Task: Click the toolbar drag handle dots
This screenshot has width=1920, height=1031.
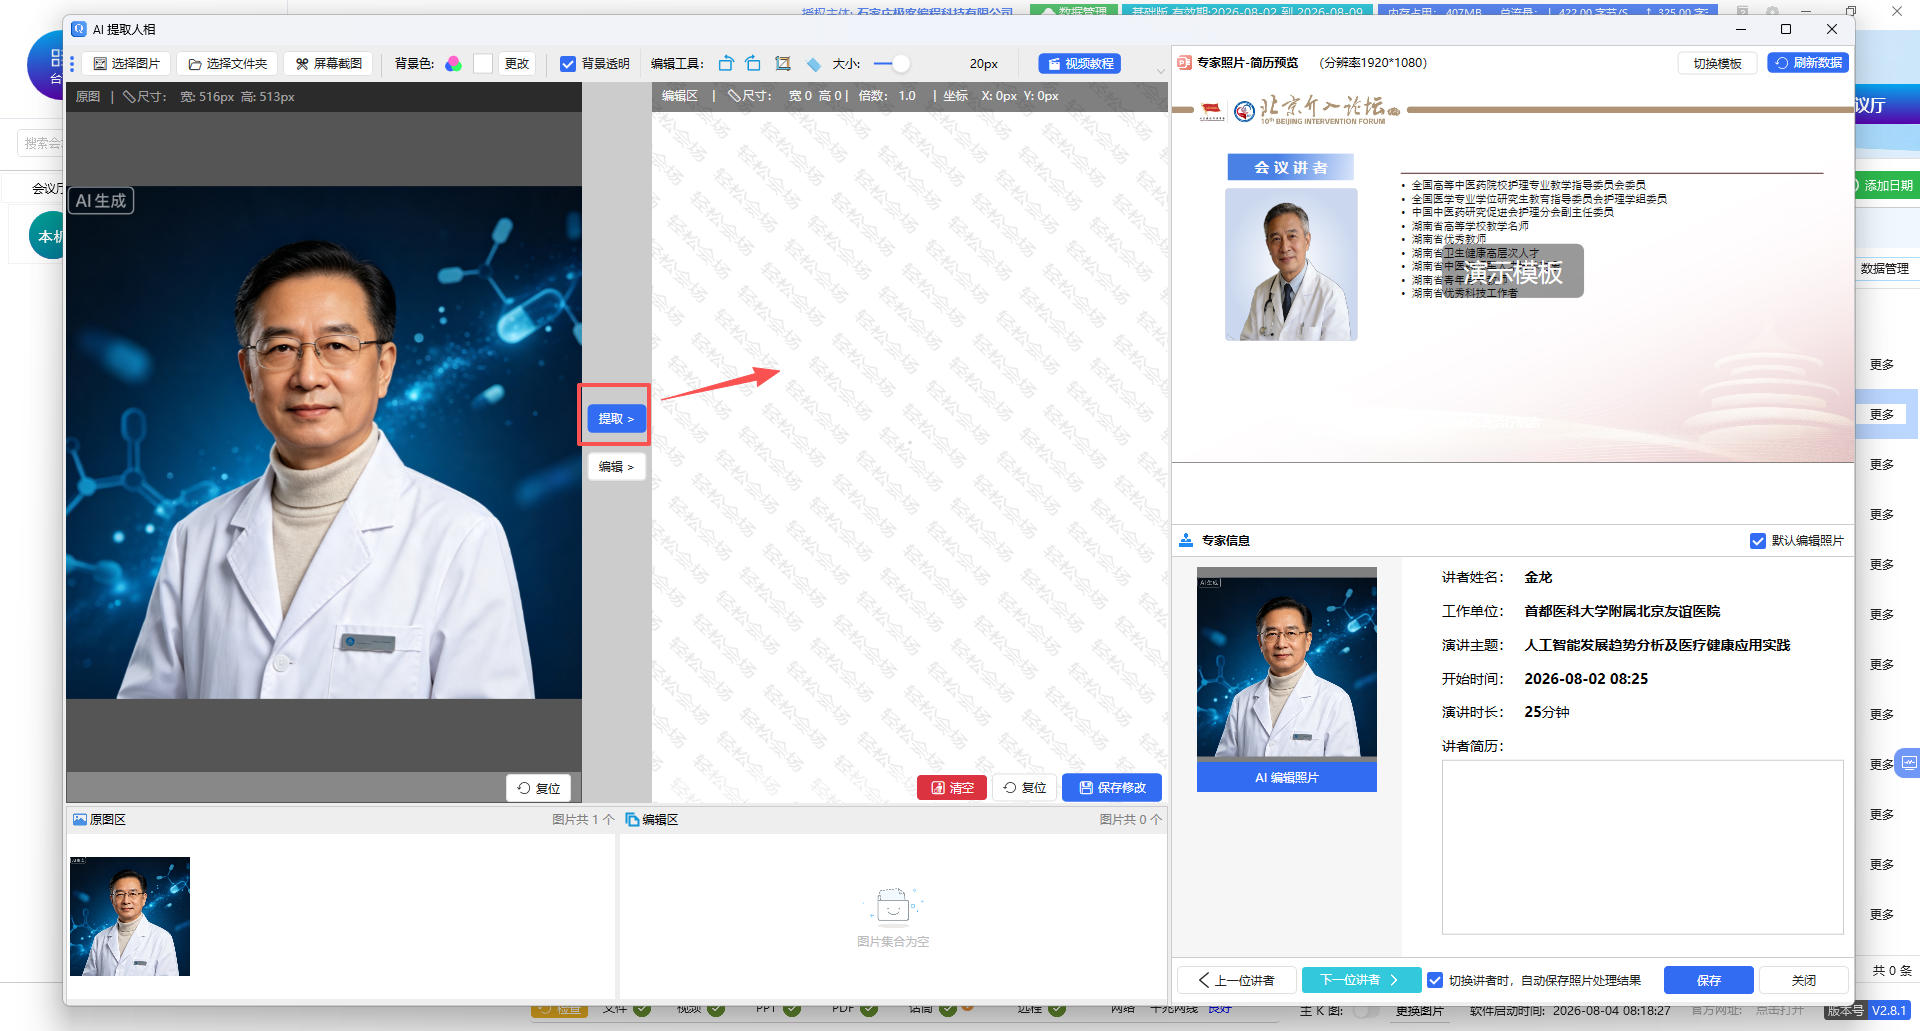Action: 72,64
